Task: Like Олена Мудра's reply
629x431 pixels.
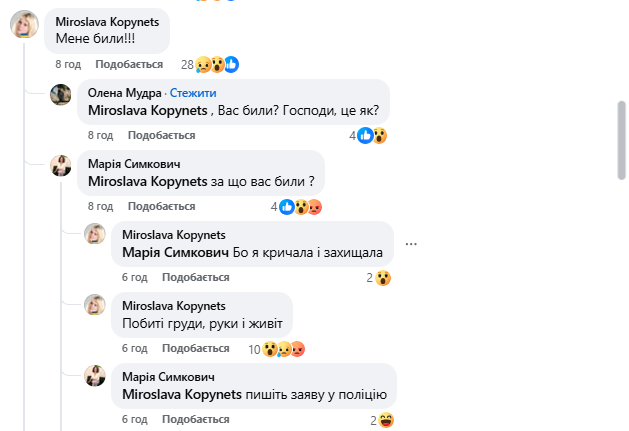Action: click(162, 135)
